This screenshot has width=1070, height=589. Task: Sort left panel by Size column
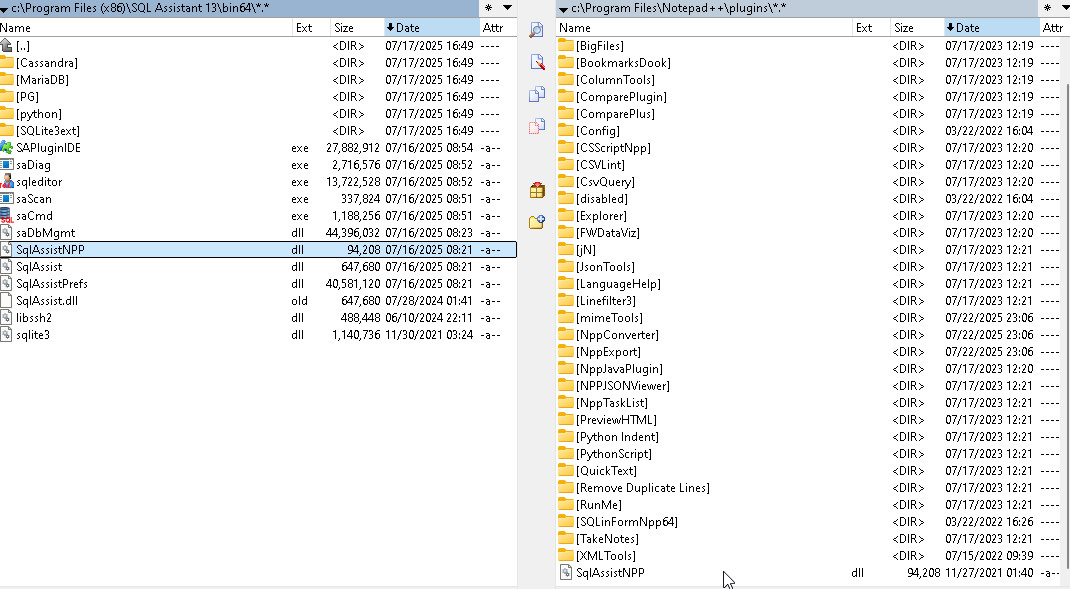[357, 28]
